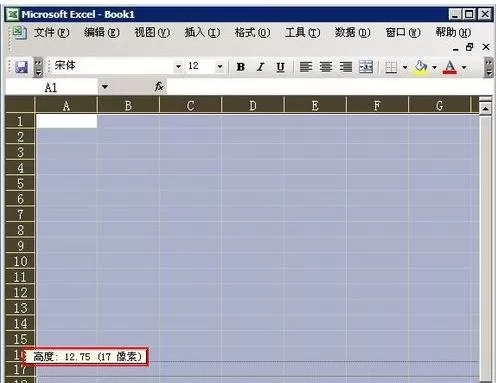Select row 13 header
The width and height of the screenshot is (496, 383).
click(x=20, y=308)
